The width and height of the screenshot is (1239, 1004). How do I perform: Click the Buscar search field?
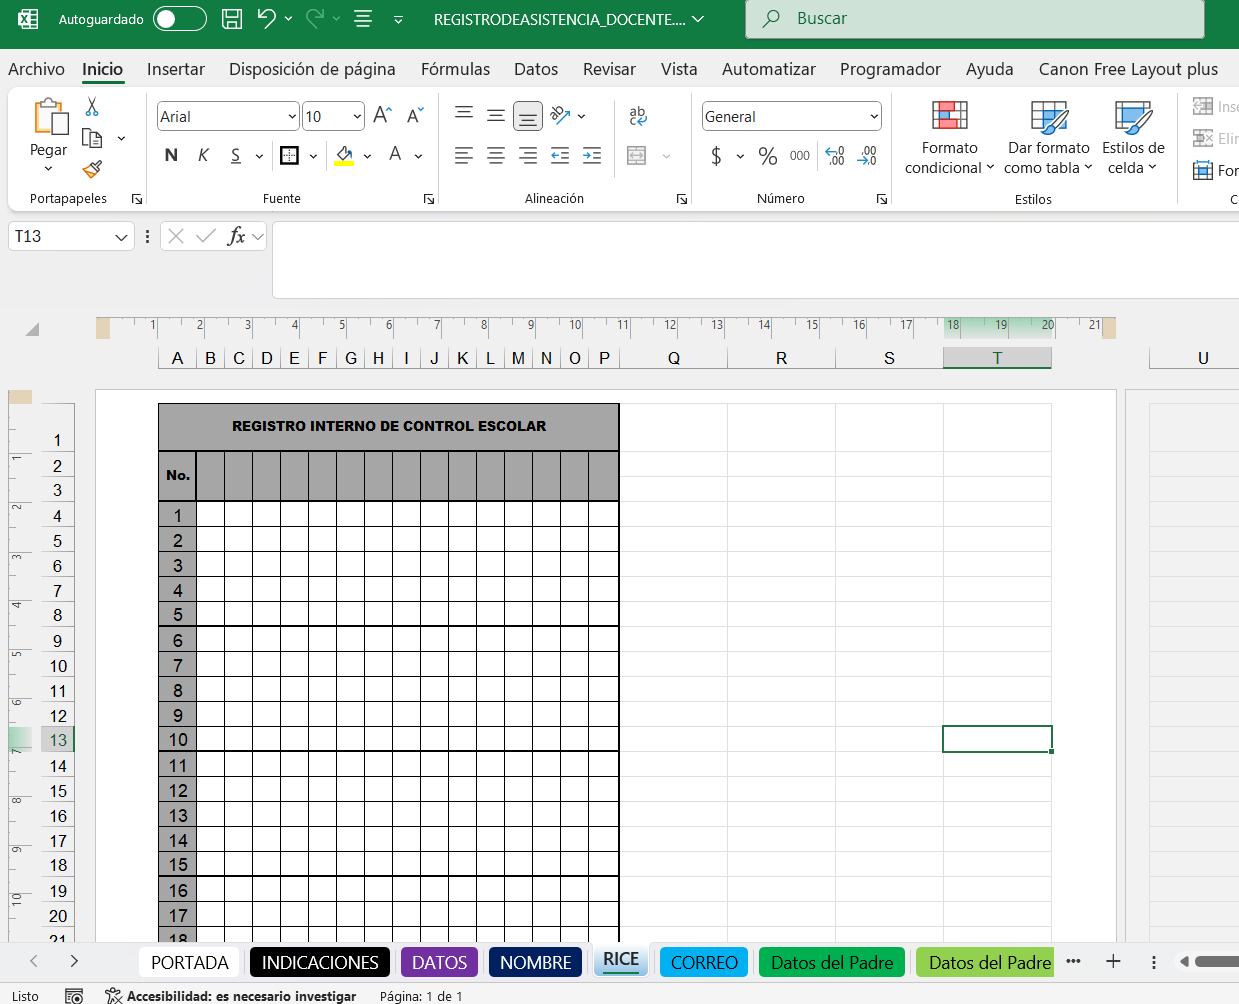click(975, 19)
